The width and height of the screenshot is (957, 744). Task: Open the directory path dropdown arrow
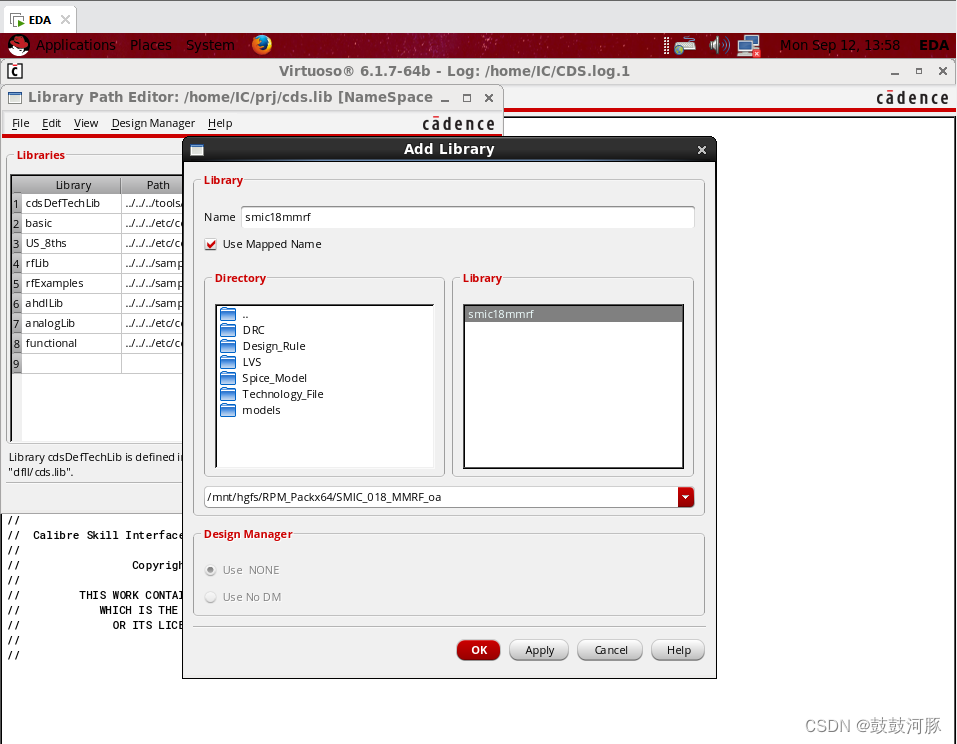point(686,497)
